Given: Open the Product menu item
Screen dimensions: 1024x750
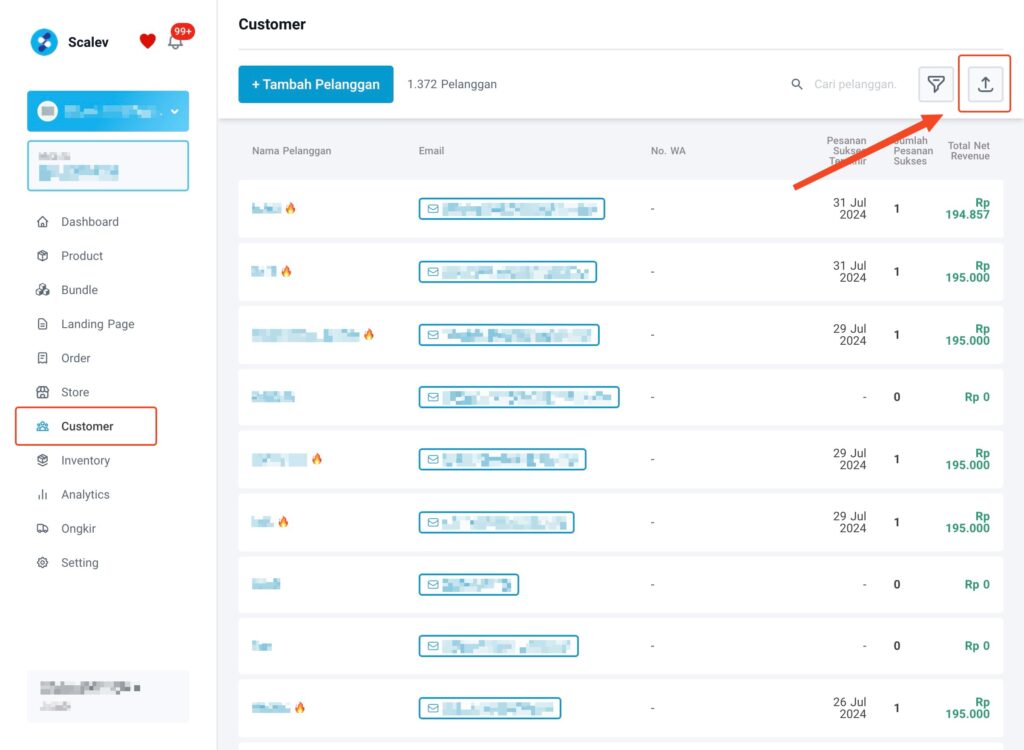Looking at the screenshot, I should click(x=82, y=255).
